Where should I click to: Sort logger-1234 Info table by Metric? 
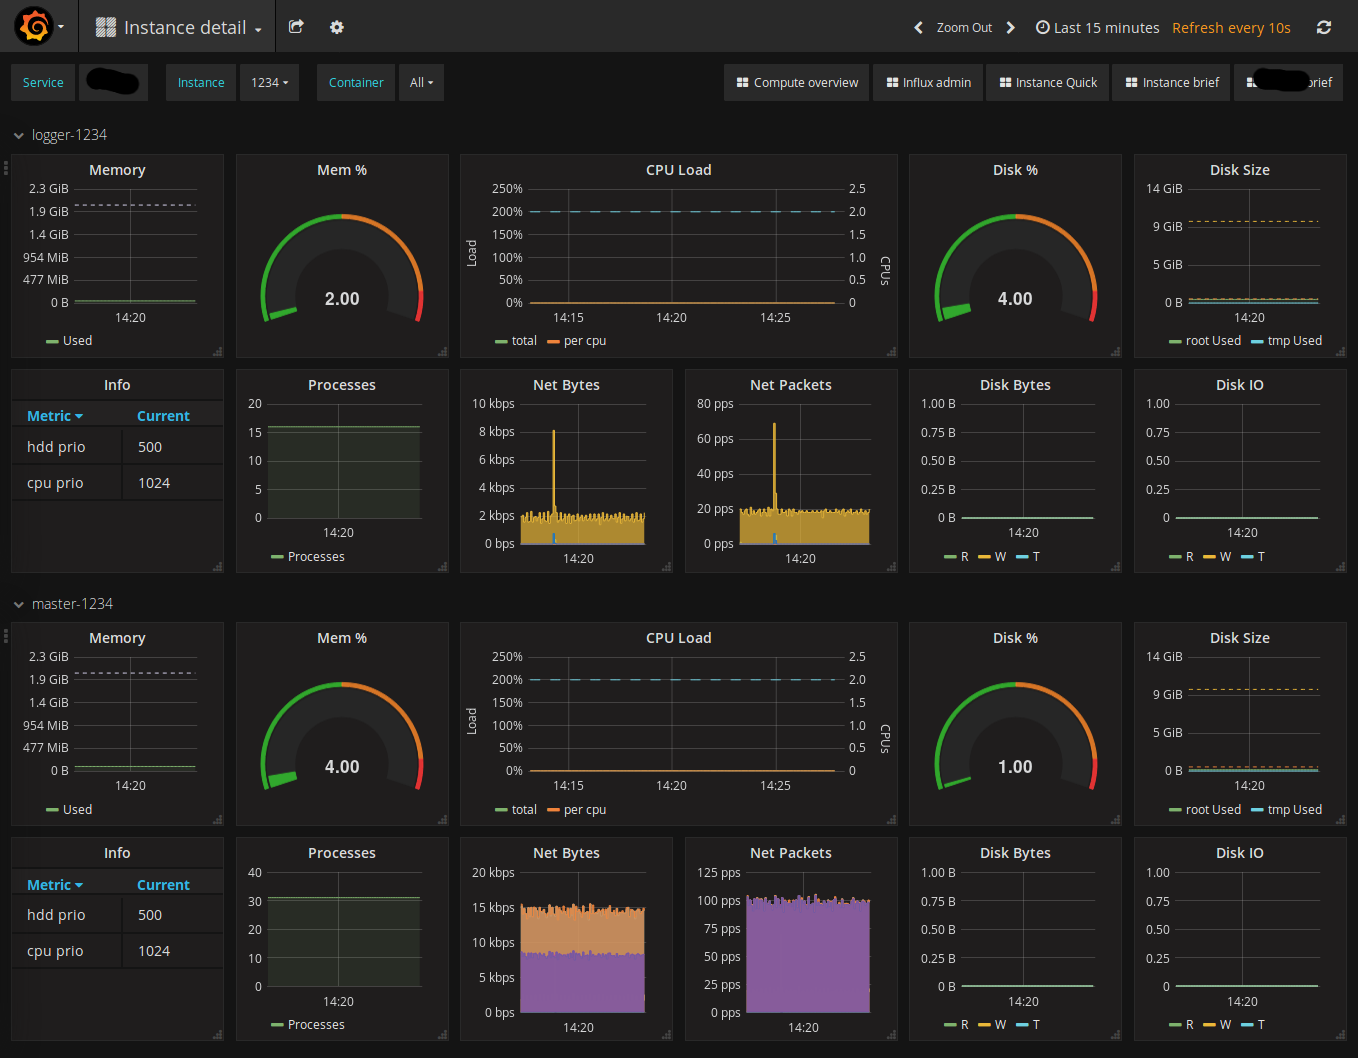point(55,416)
